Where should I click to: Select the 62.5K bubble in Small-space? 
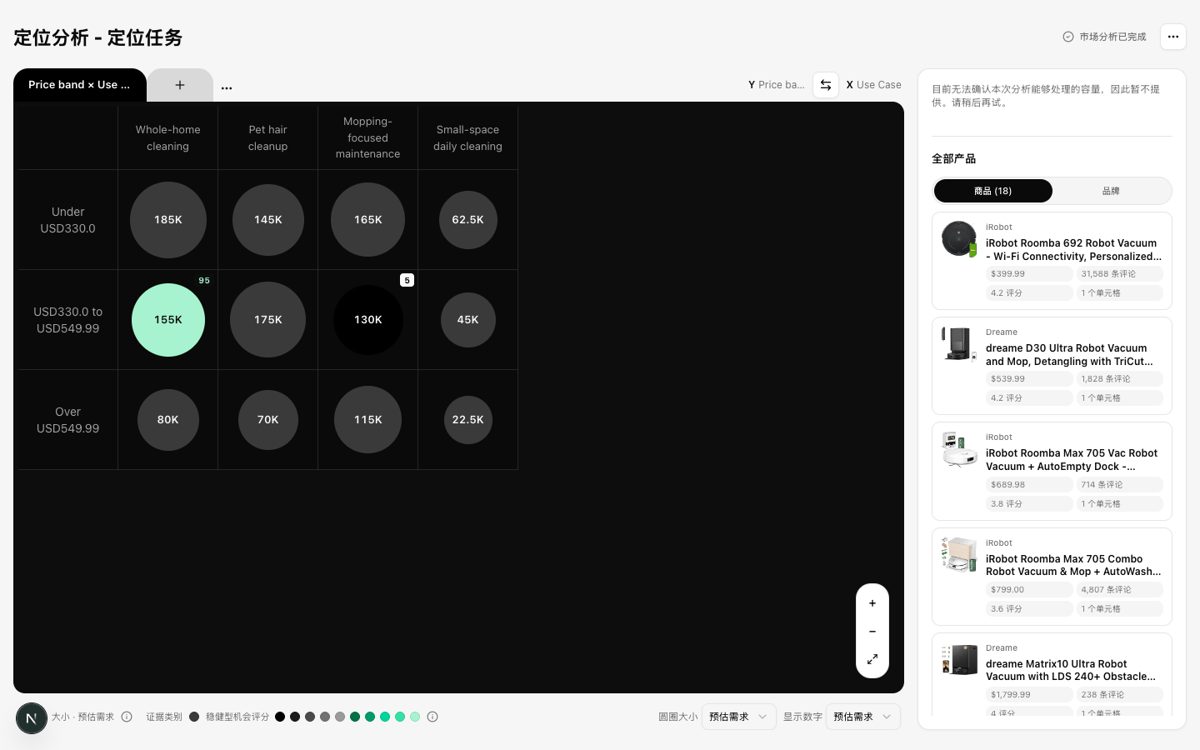coord(468,220)
